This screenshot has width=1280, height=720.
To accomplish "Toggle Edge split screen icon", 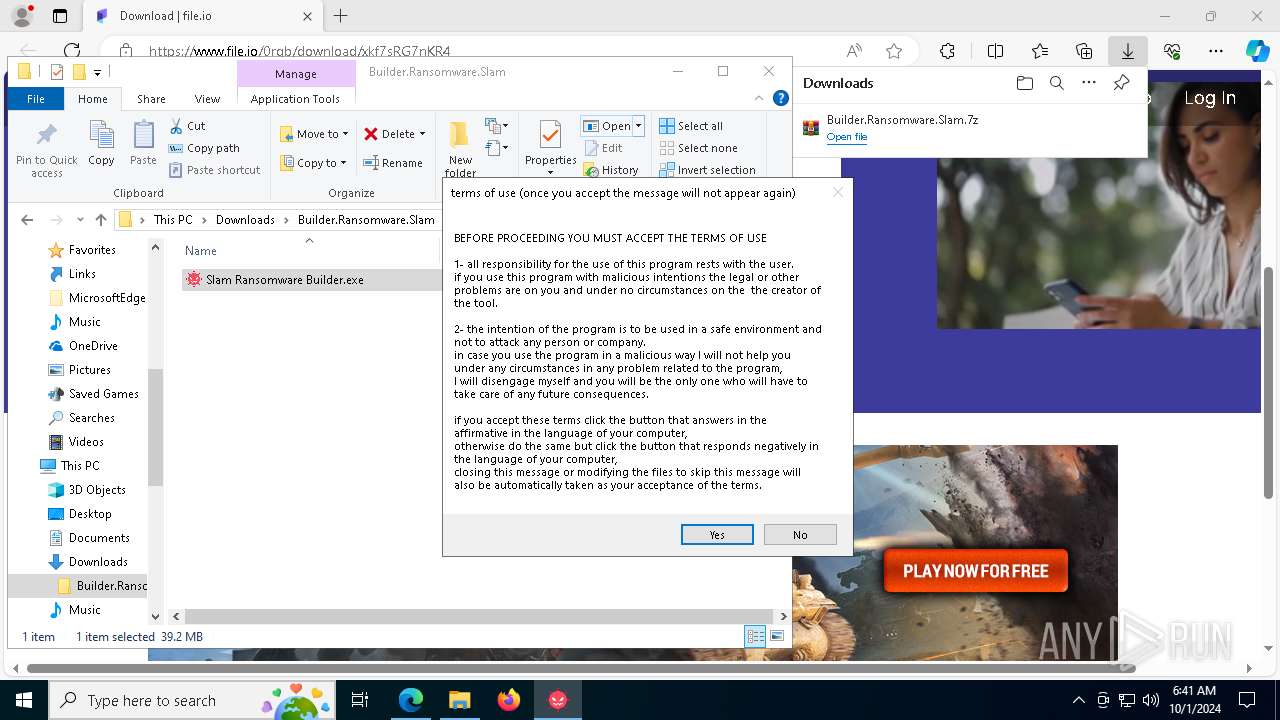I will [995, 51].
